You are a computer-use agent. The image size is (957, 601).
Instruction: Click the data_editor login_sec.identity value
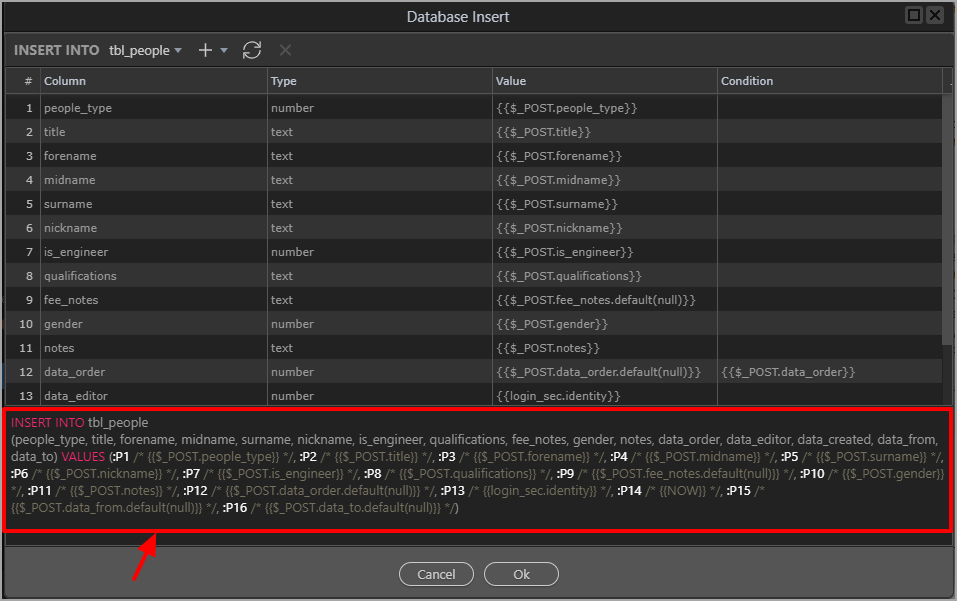(558, 396)
